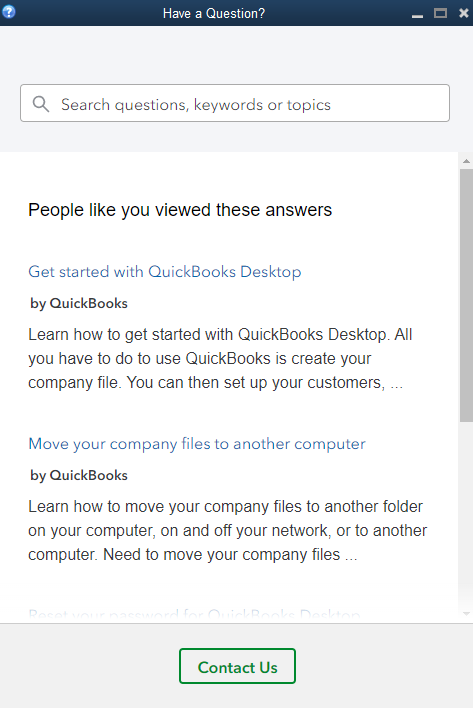Viewport: 473px width, 711px height.
Task: Open Get started with QuickBooks Desktop article
Action: pos(165,272)
